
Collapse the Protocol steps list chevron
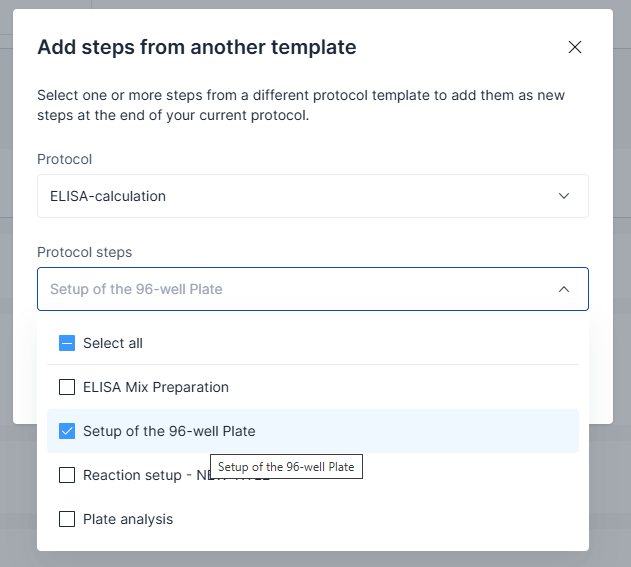click(564, 289)
